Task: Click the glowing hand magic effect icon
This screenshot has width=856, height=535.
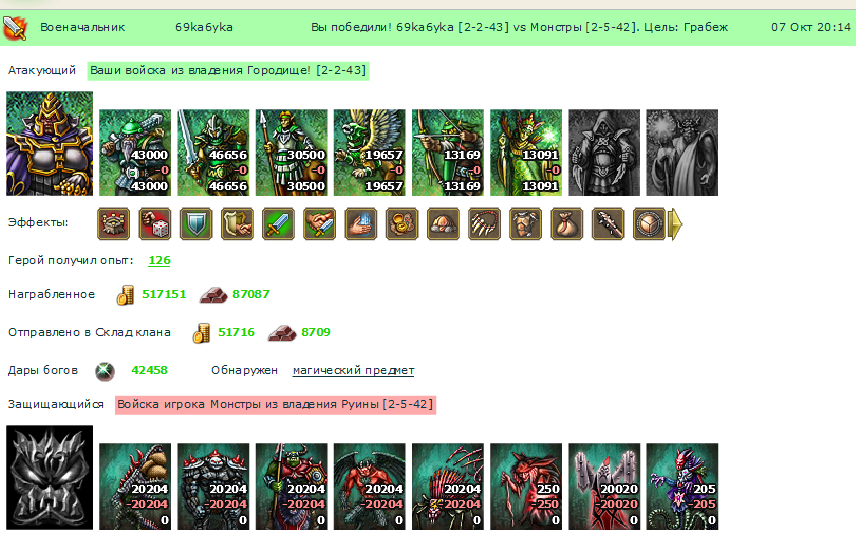Action: point(361,224)
